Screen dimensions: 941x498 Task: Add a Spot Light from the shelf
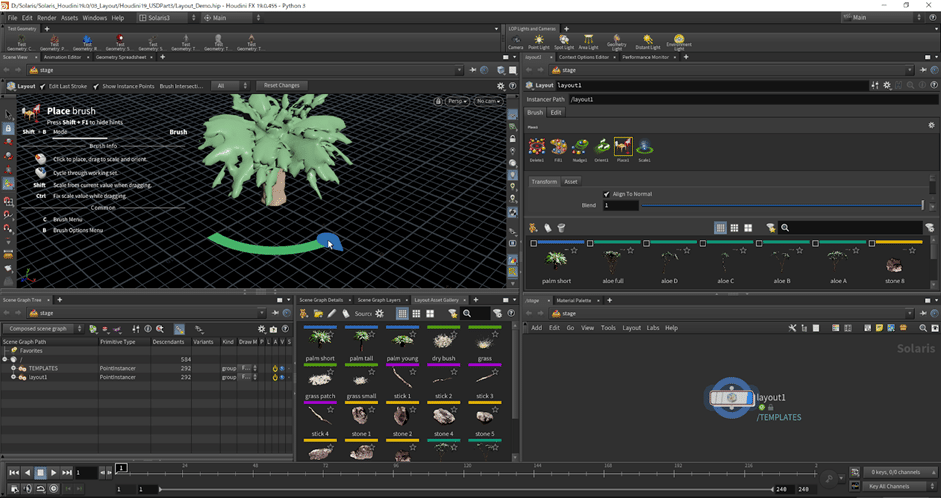click(x=564, y=42)
